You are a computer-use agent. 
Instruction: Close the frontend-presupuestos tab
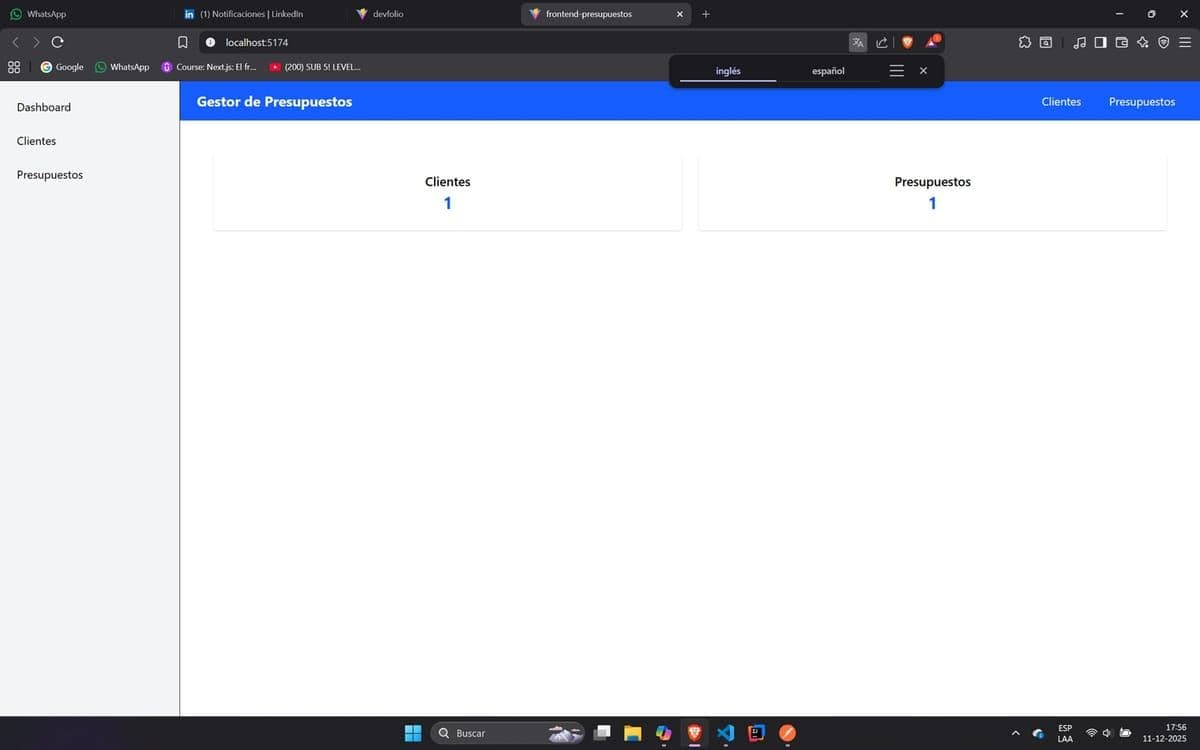[x=680, y=14]
